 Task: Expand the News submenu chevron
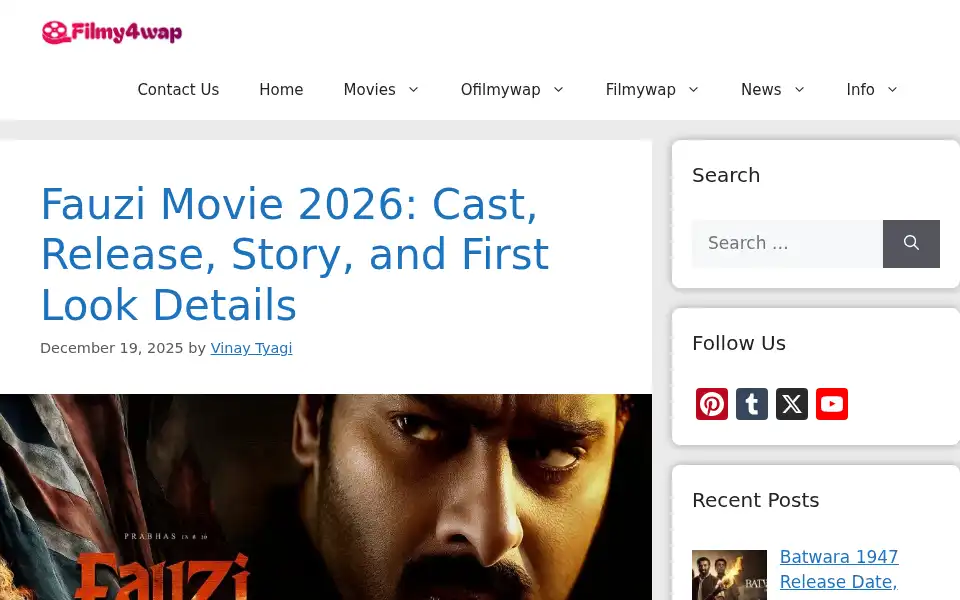point(799,90)
